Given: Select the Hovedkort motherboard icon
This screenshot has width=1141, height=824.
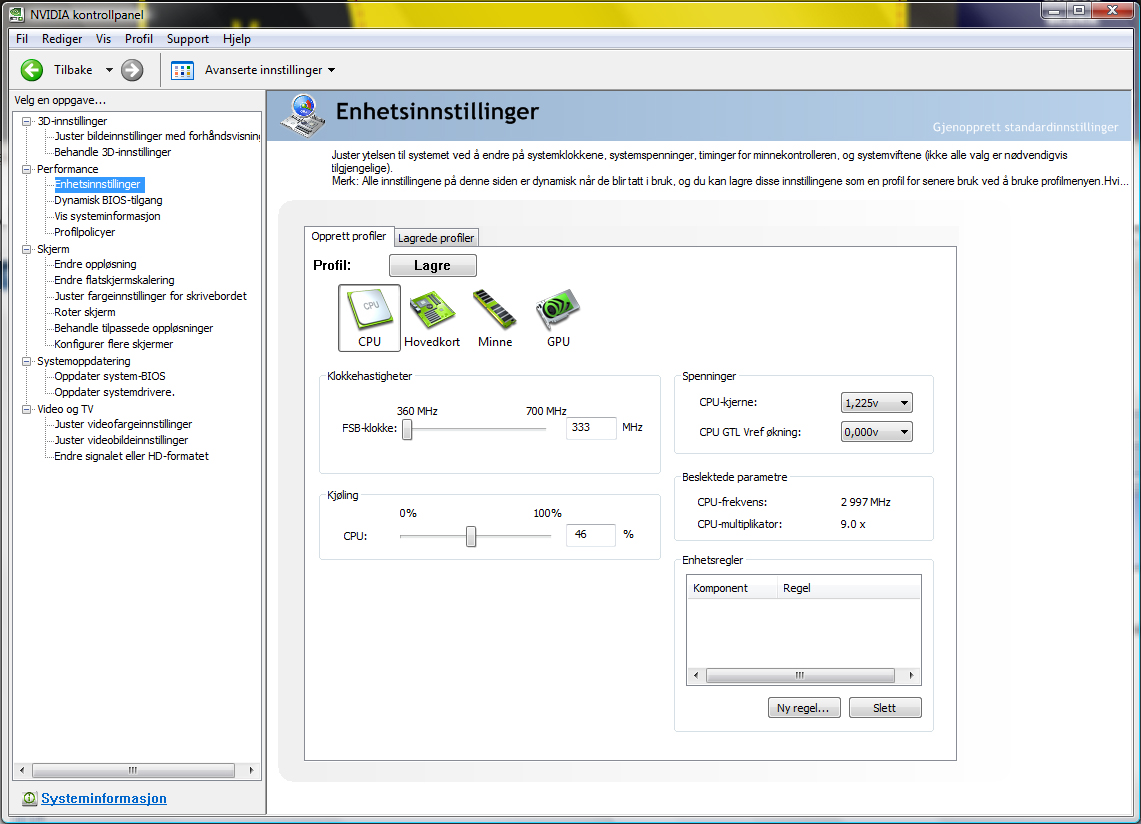Looking at the screenshot, I should 432,317.
